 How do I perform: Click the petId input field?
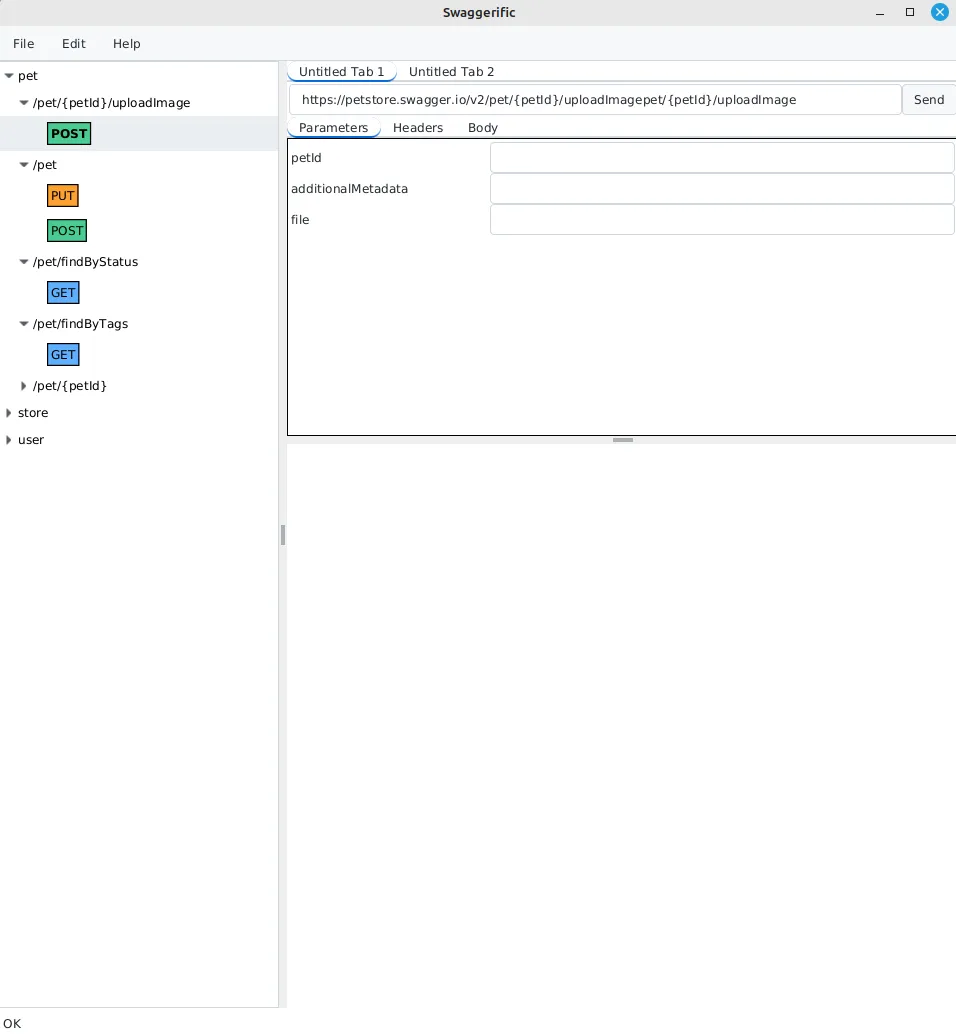coord(721,157)
